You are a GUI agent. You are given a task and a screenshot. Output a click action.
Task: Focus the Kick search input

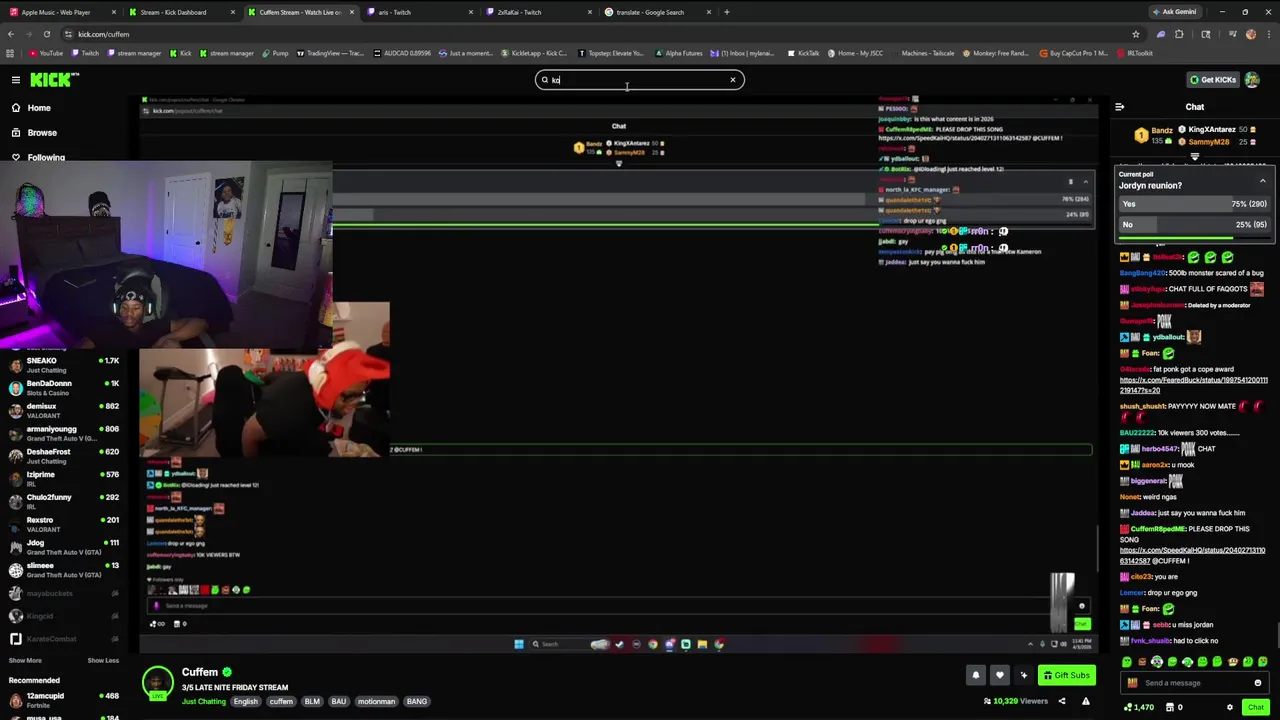(640, 80)
